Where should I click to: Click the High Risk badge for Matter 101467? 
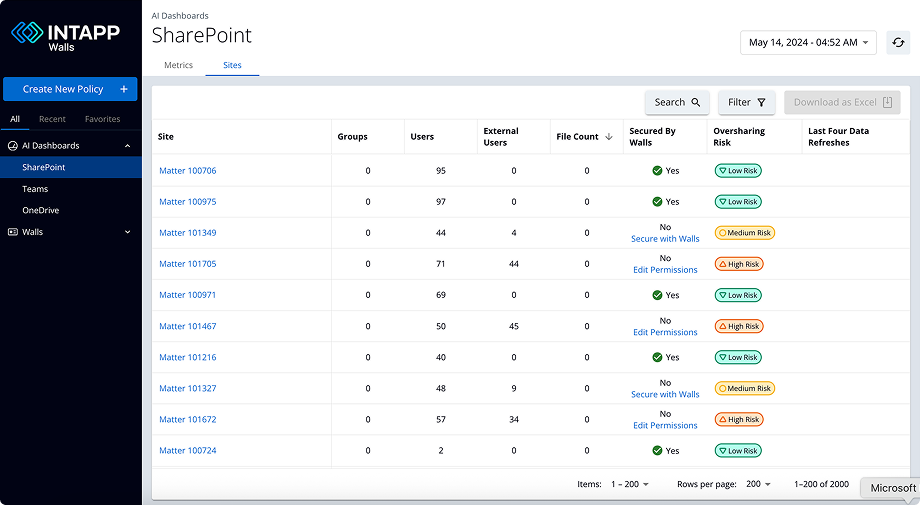pos(739,326)
